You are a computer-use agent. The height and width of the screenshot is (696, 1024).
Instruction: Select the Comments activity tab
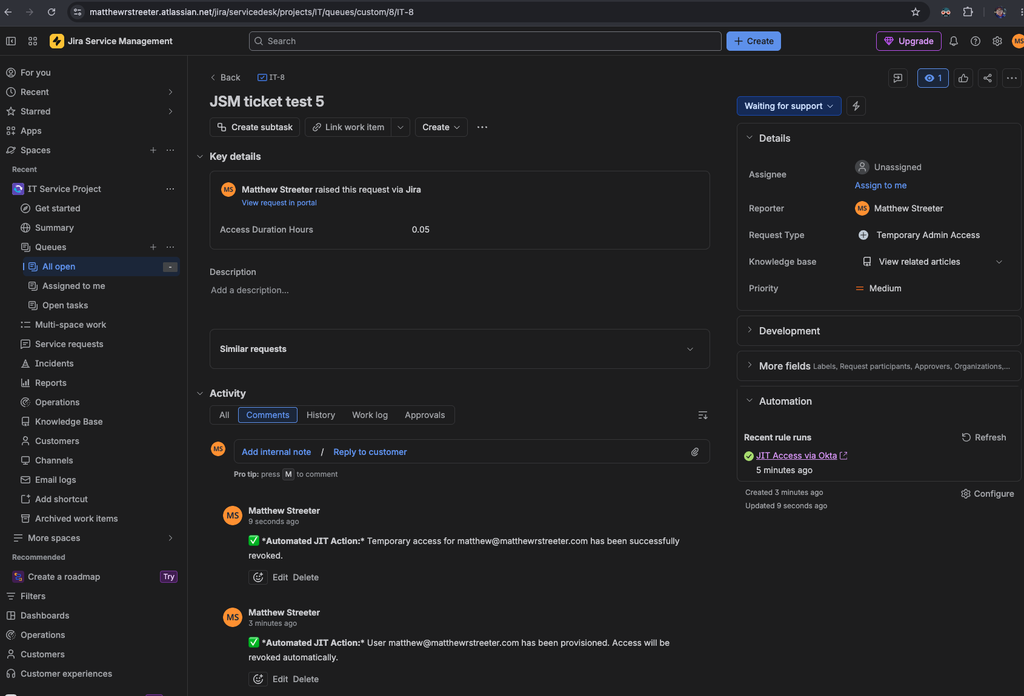(268, 415)
